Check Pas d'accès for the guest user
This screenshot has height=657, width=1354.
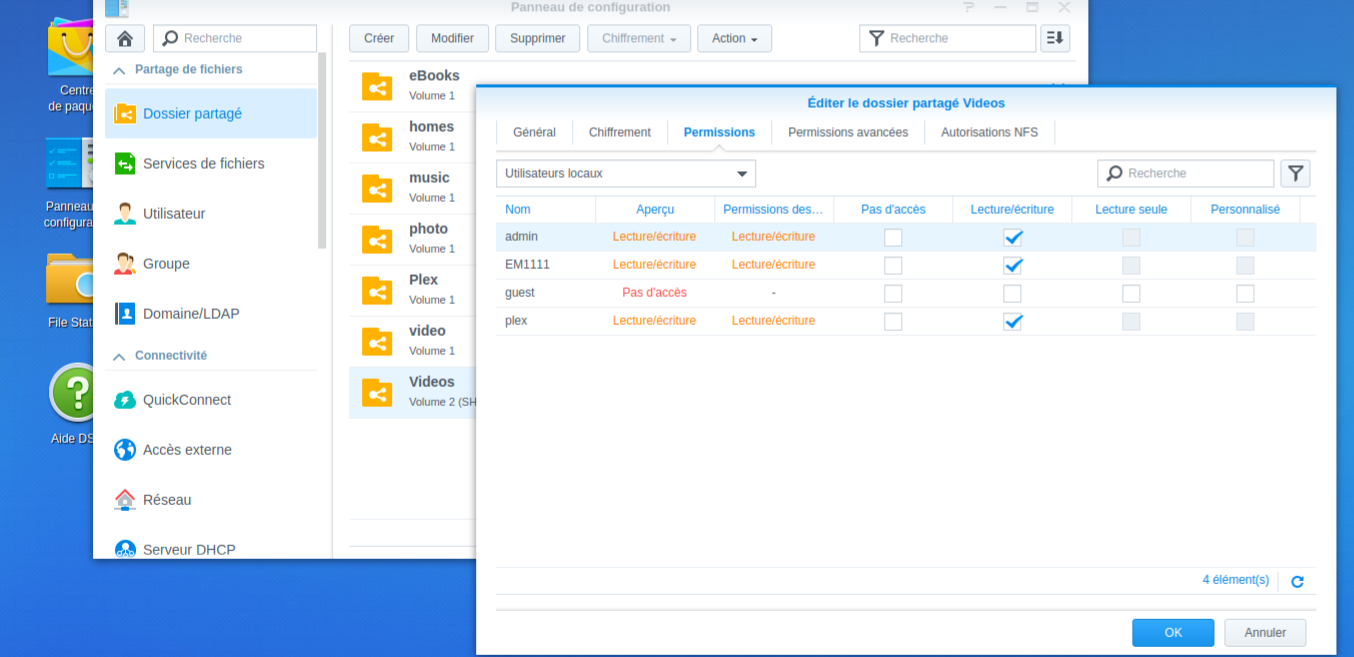893,293
